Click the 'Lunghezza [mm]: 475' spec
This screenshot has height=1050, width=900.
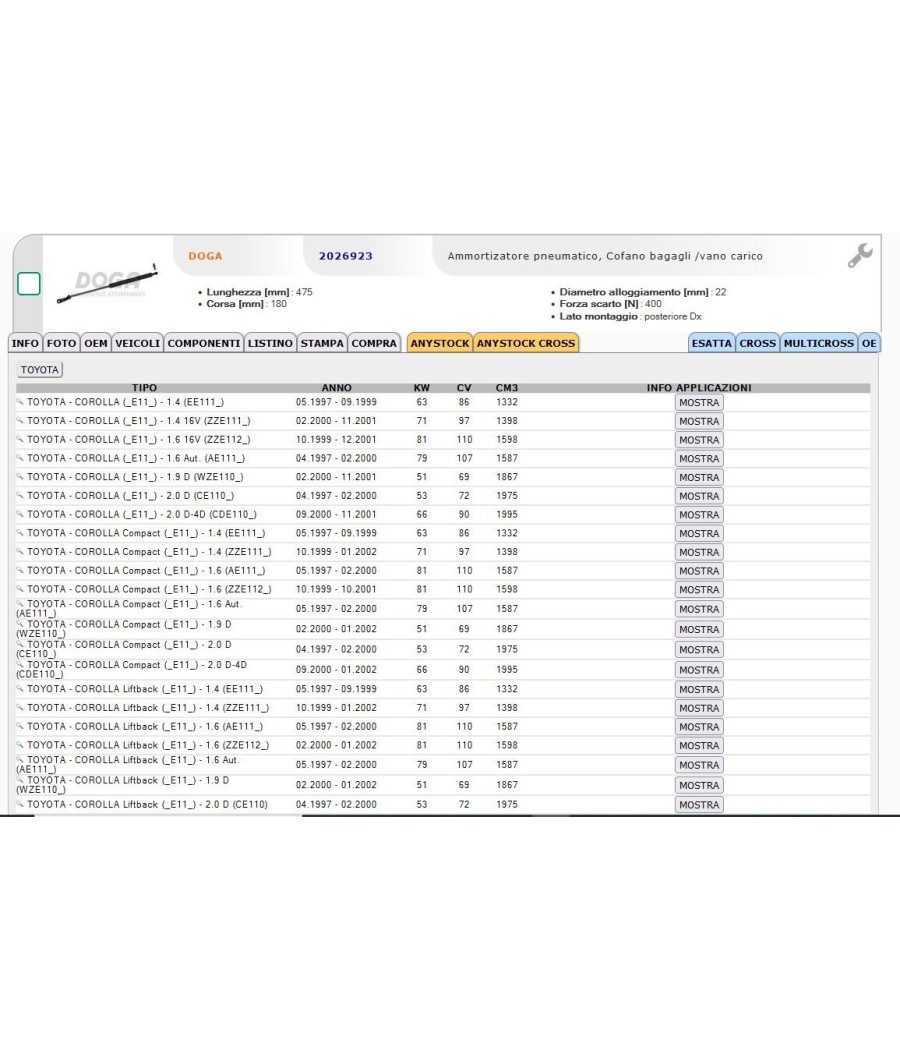point(259,292)
